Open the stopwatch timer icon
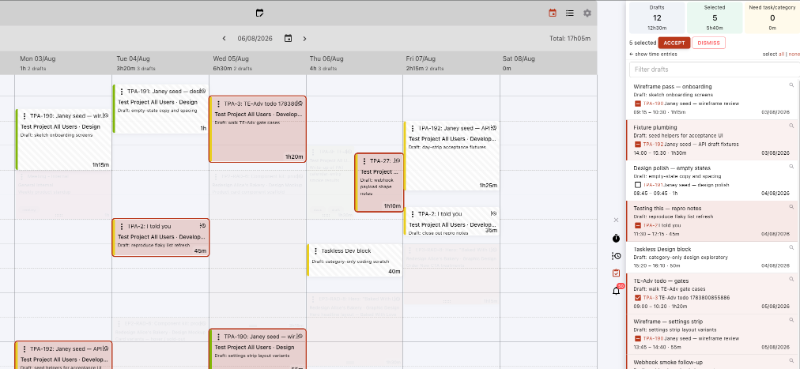The height and width of the screenshot is (369, 800). click(616, 238)
